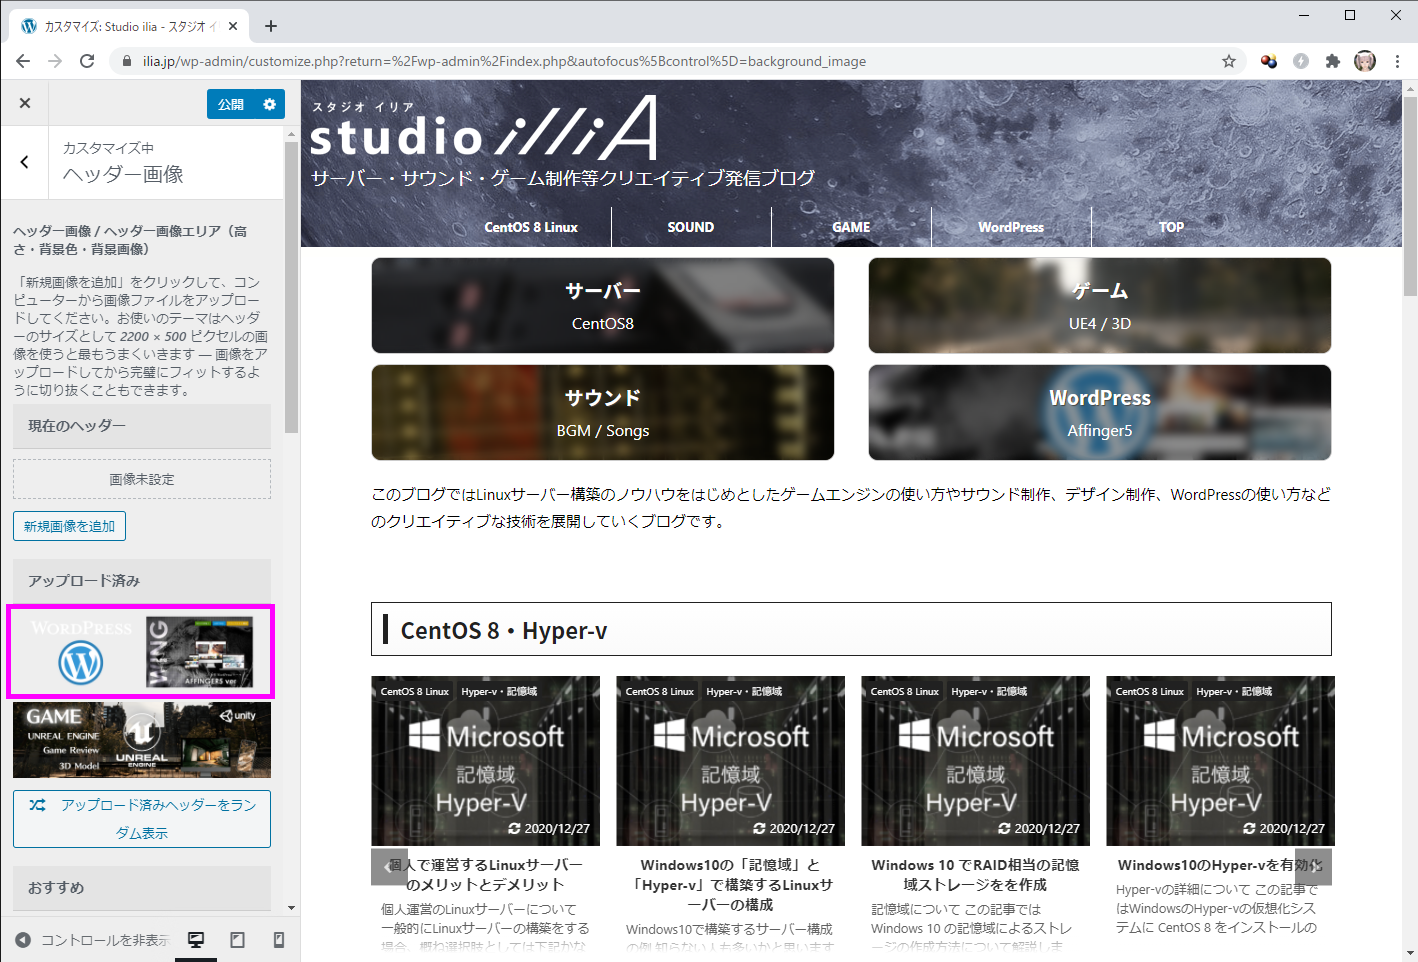Open article 個人で運営するLinuxサーバー
1418x962 pixels.
point(486,875)
